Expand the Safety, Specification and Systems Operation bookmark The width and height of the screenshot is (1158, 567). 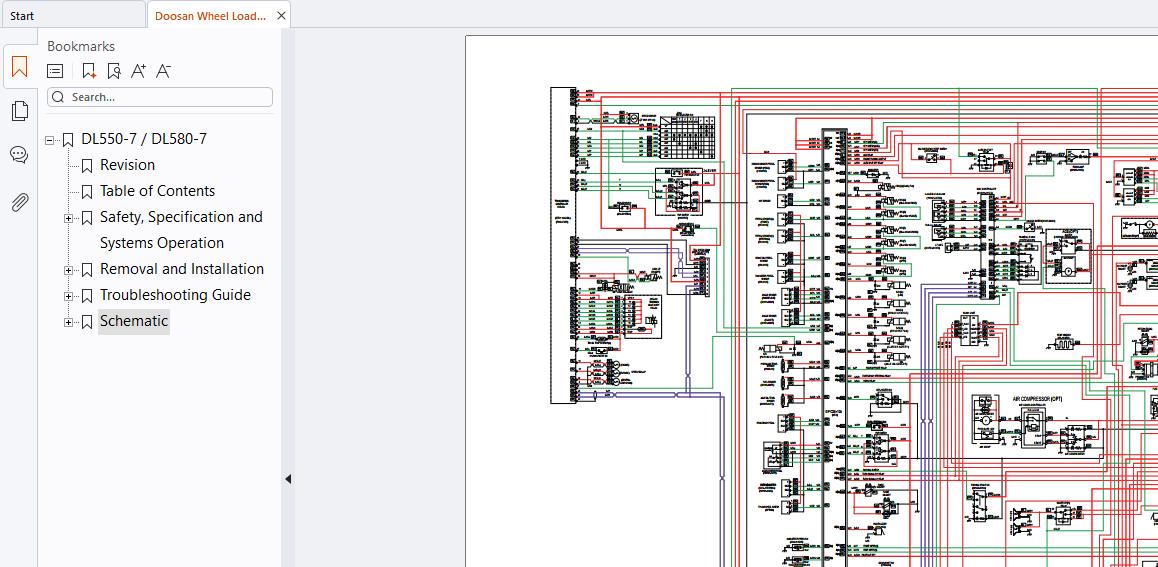click(68, 218)
